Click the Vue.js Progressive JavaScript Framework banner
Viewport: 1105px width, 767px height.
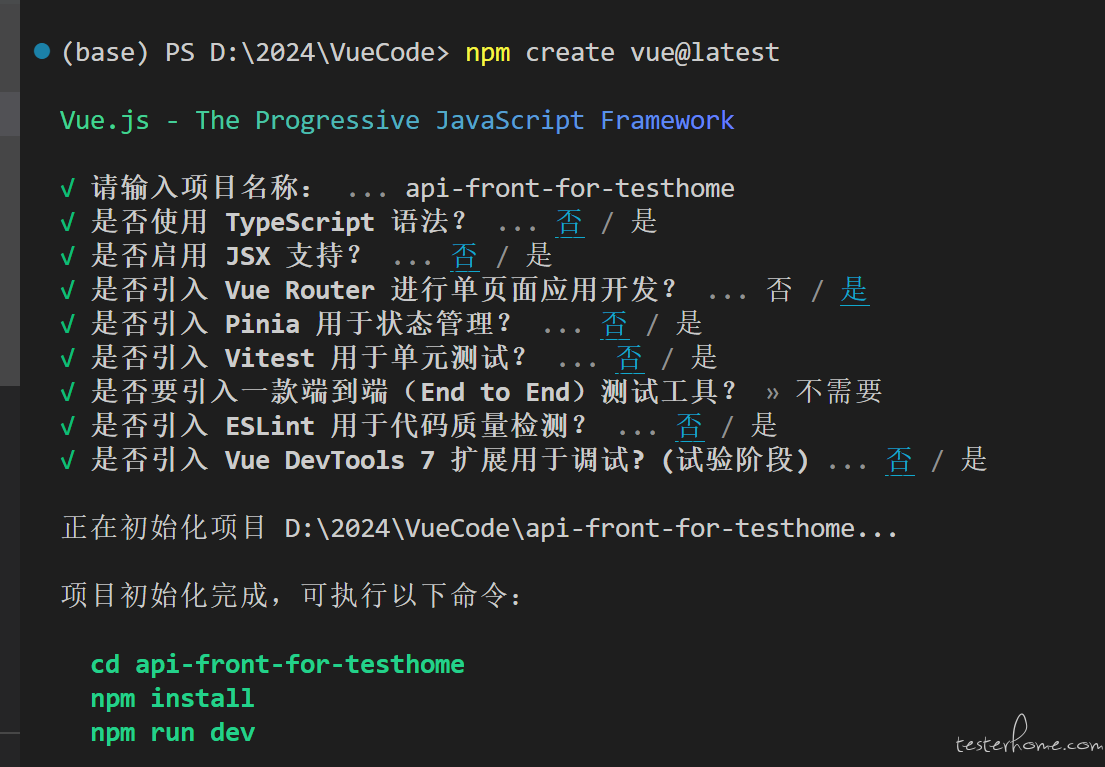tap(397, 121)
